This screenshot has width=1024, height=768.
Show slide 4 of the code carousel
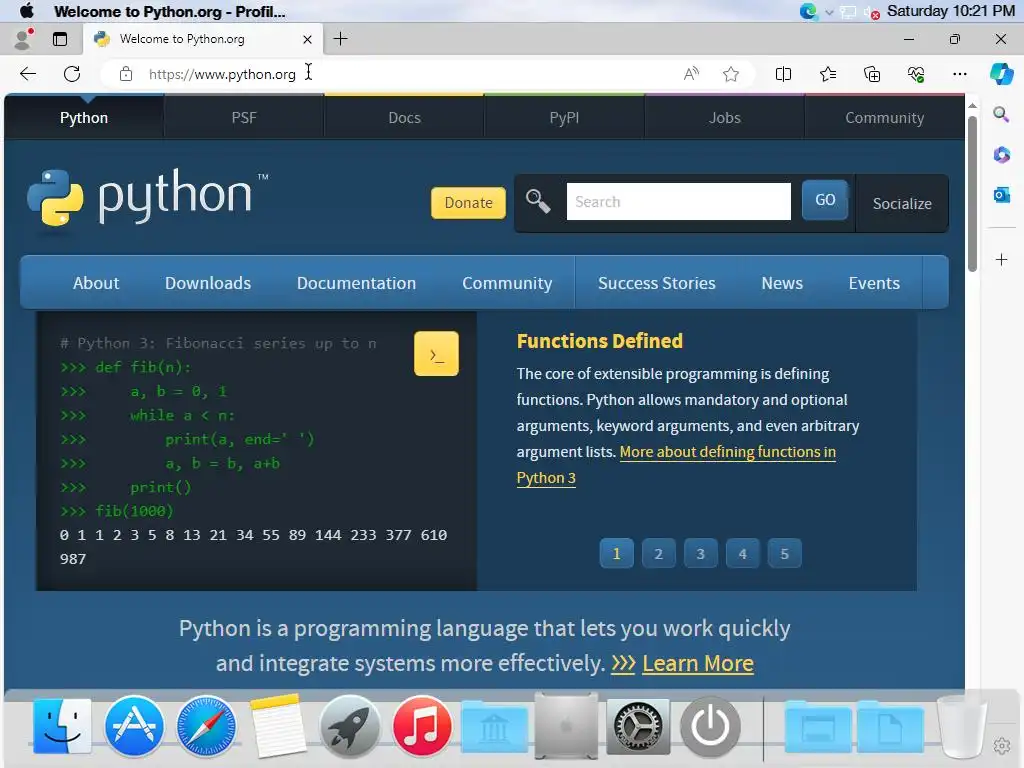tap(743, 554)
